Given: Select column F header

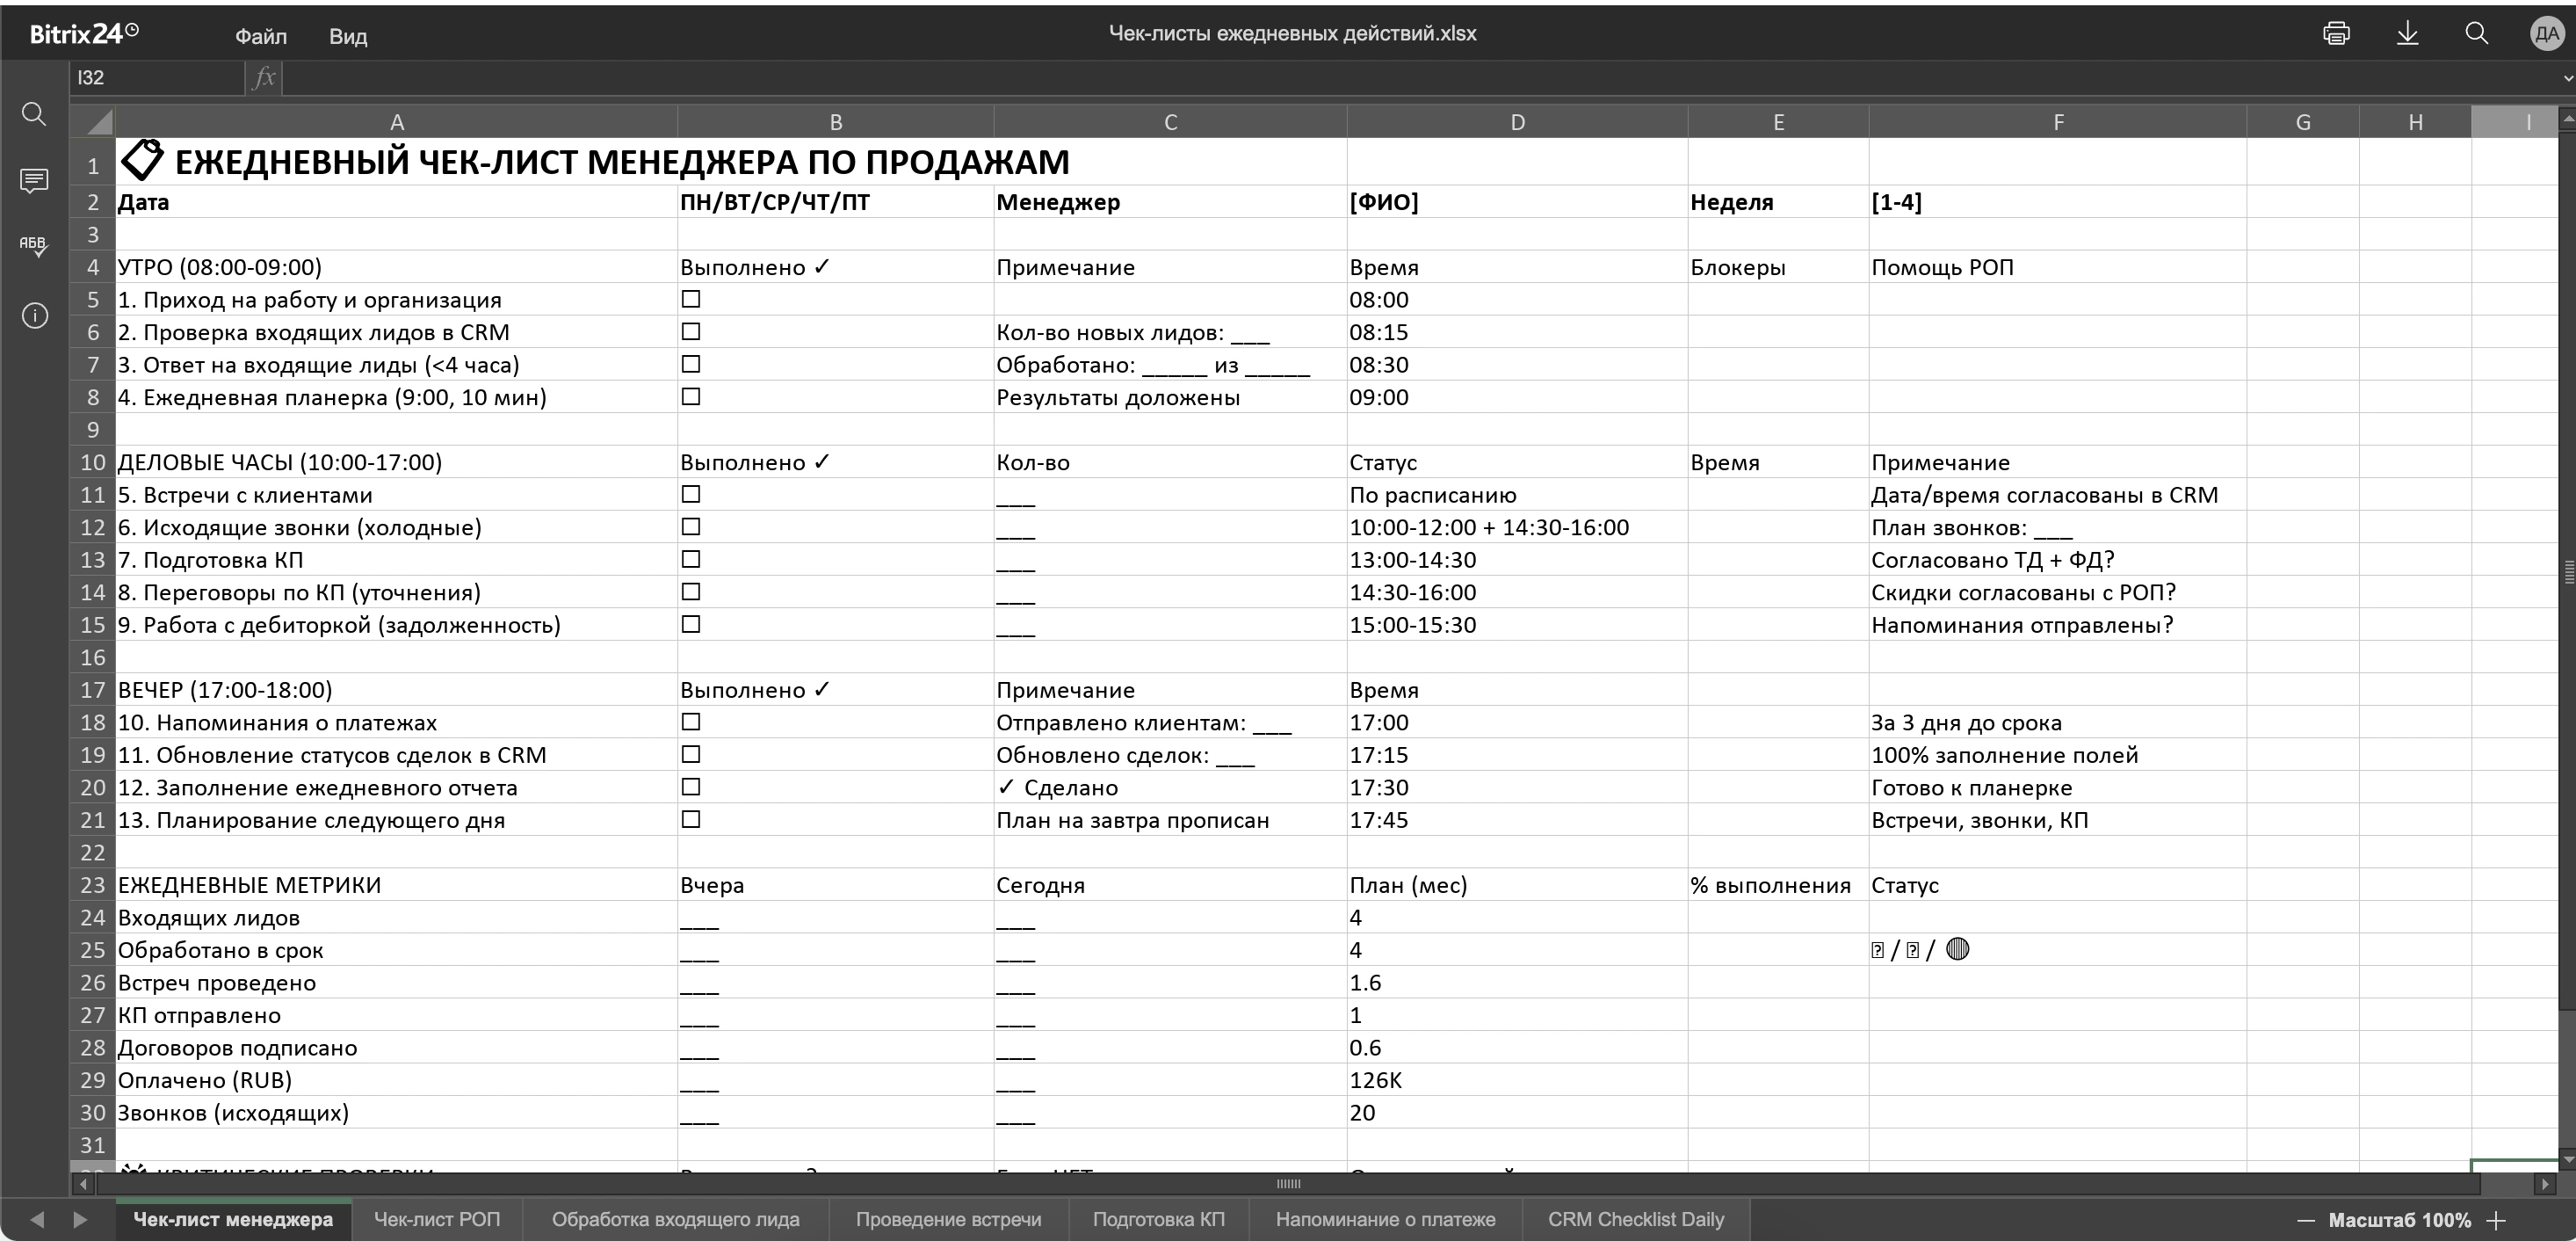Looking at the screenshot, I should [x=2058, y=122].
